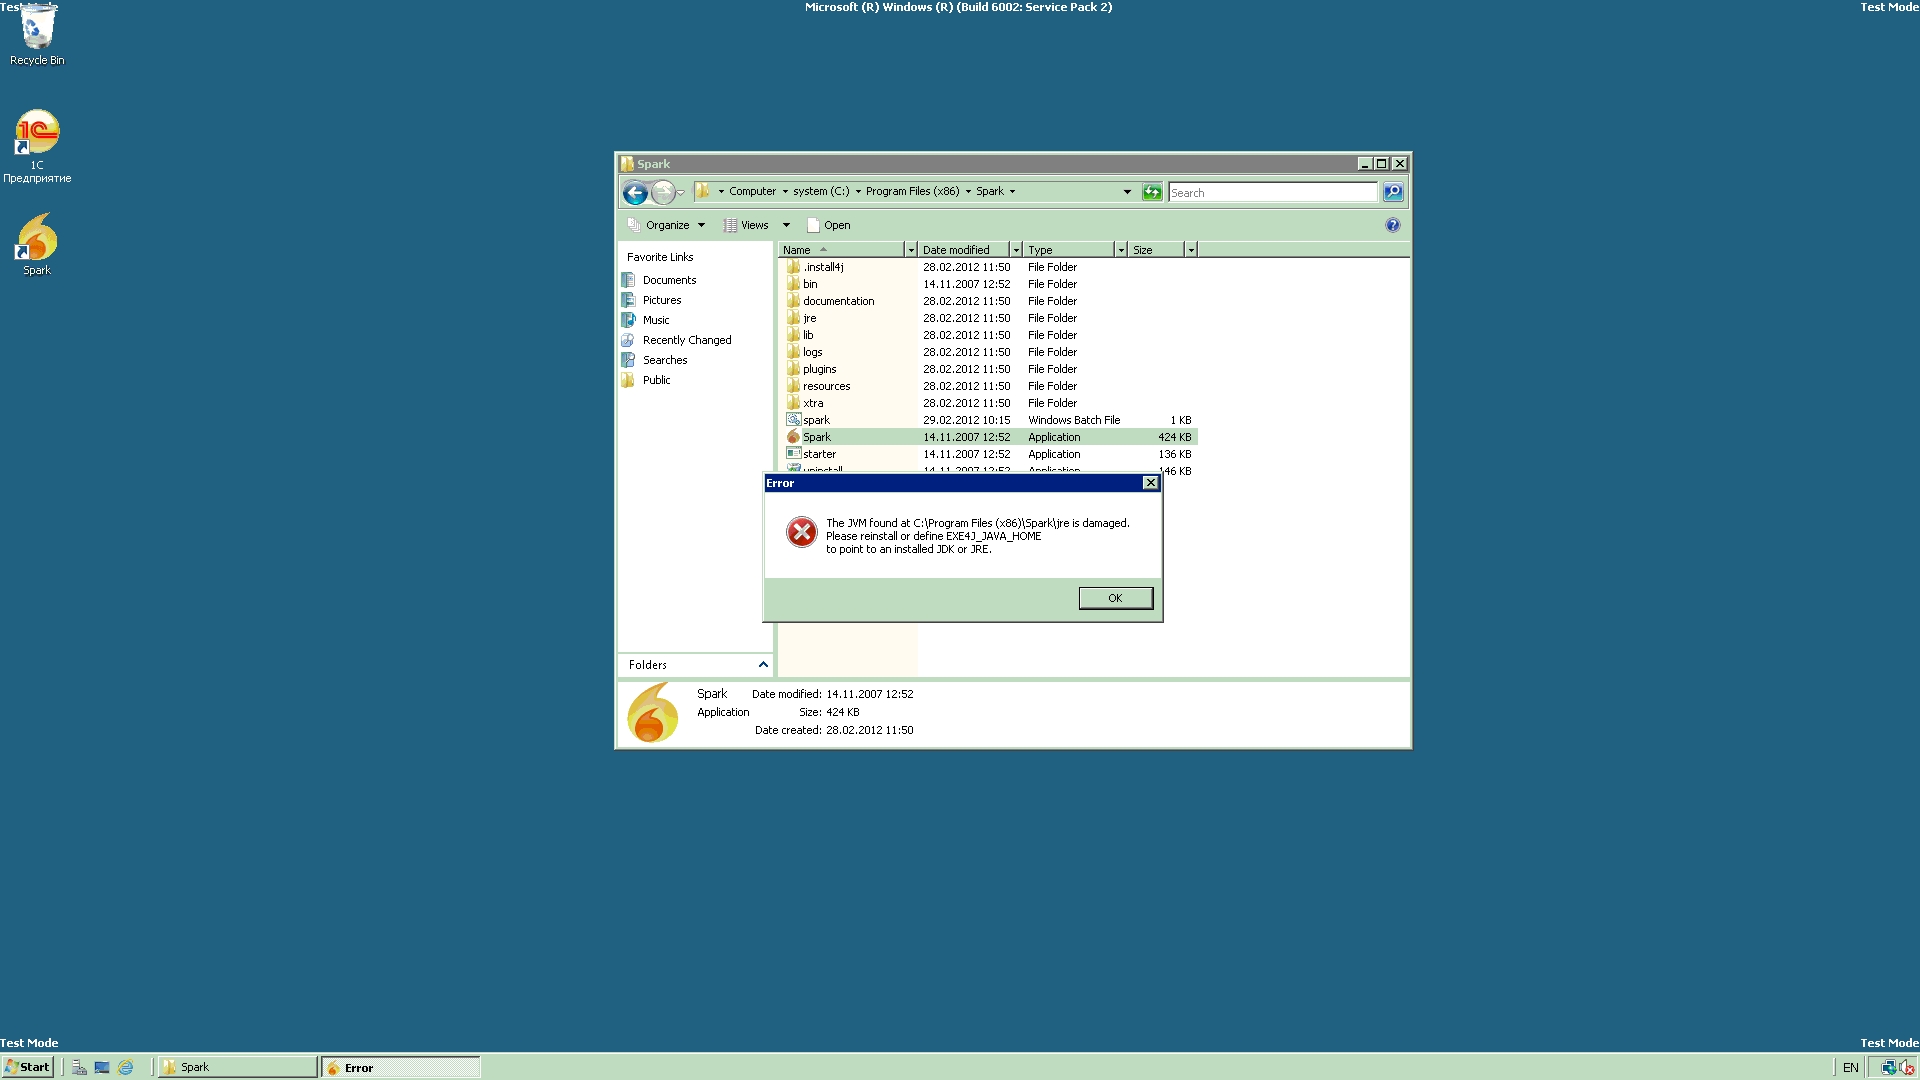1920x1080 pixels.
Task: Open the network tray icon
Action: point(1888,1067)
